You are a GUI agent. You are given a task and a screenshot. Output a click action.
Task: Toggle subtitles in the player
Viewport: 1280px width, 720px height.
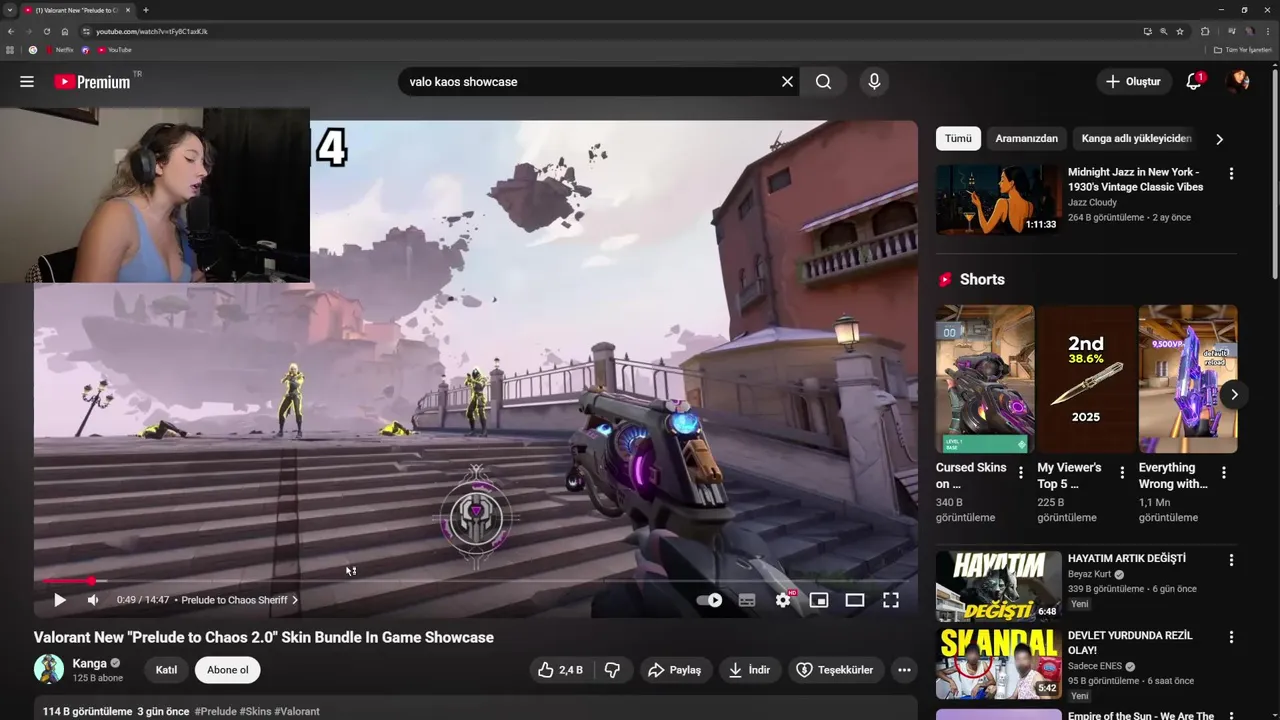(747, 600)
